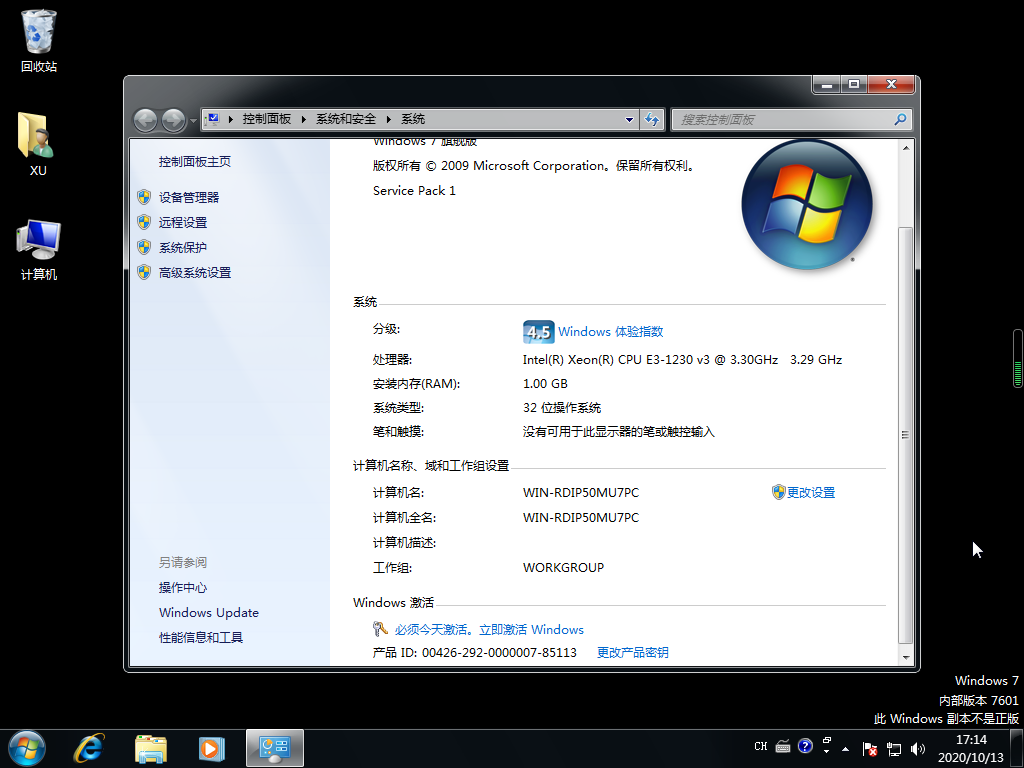Viewport: 1024px width, 768px height.
Task: Click 系统和安全 in the breadcrumb path
Action: pos(346,119)
